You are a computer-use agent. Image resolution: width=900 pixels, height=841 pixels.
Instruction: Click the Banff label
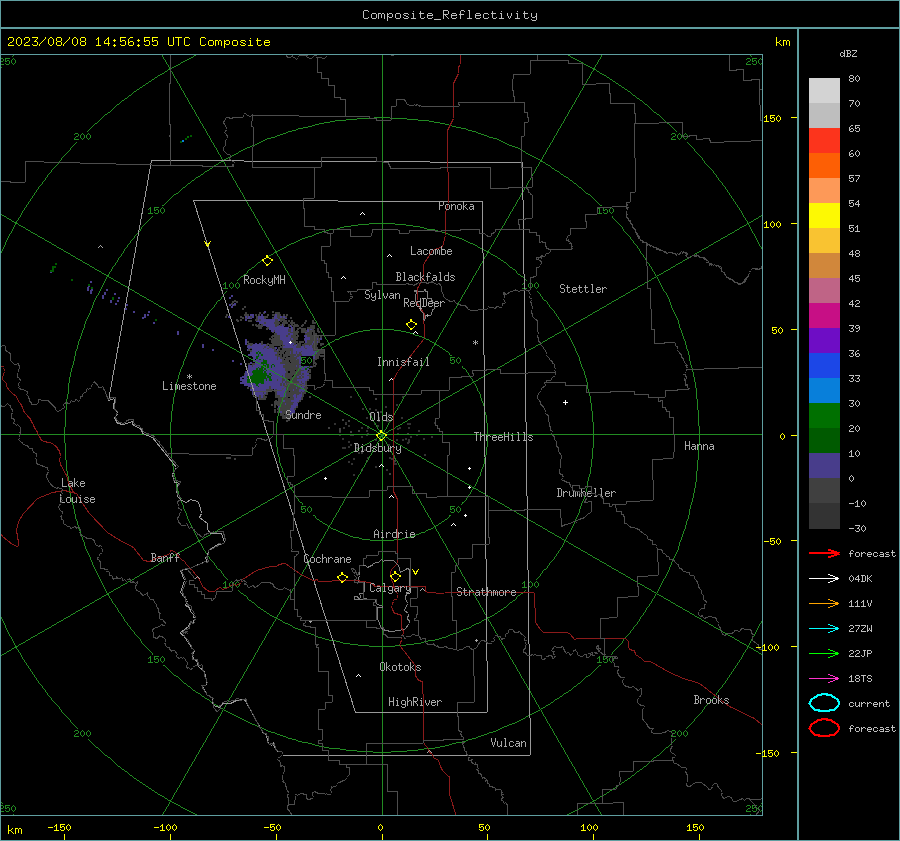pos(165,558)
